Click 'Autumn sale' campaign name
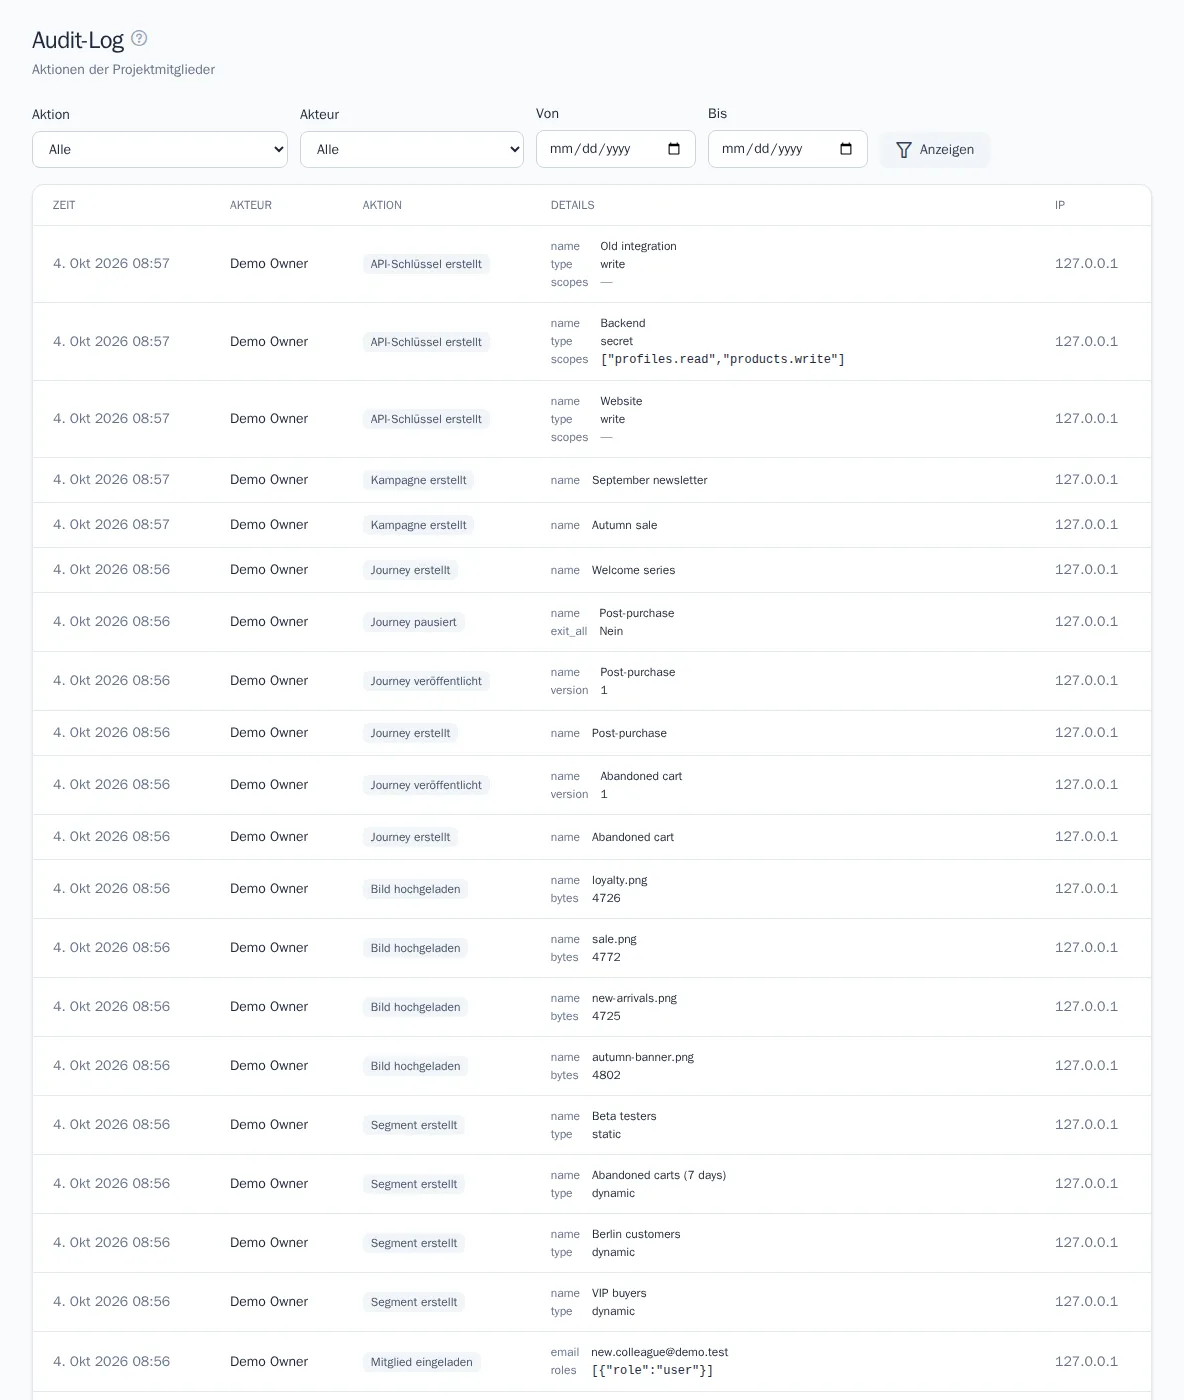Viewport: 1184px width, 1400px height. coord(625,525)
